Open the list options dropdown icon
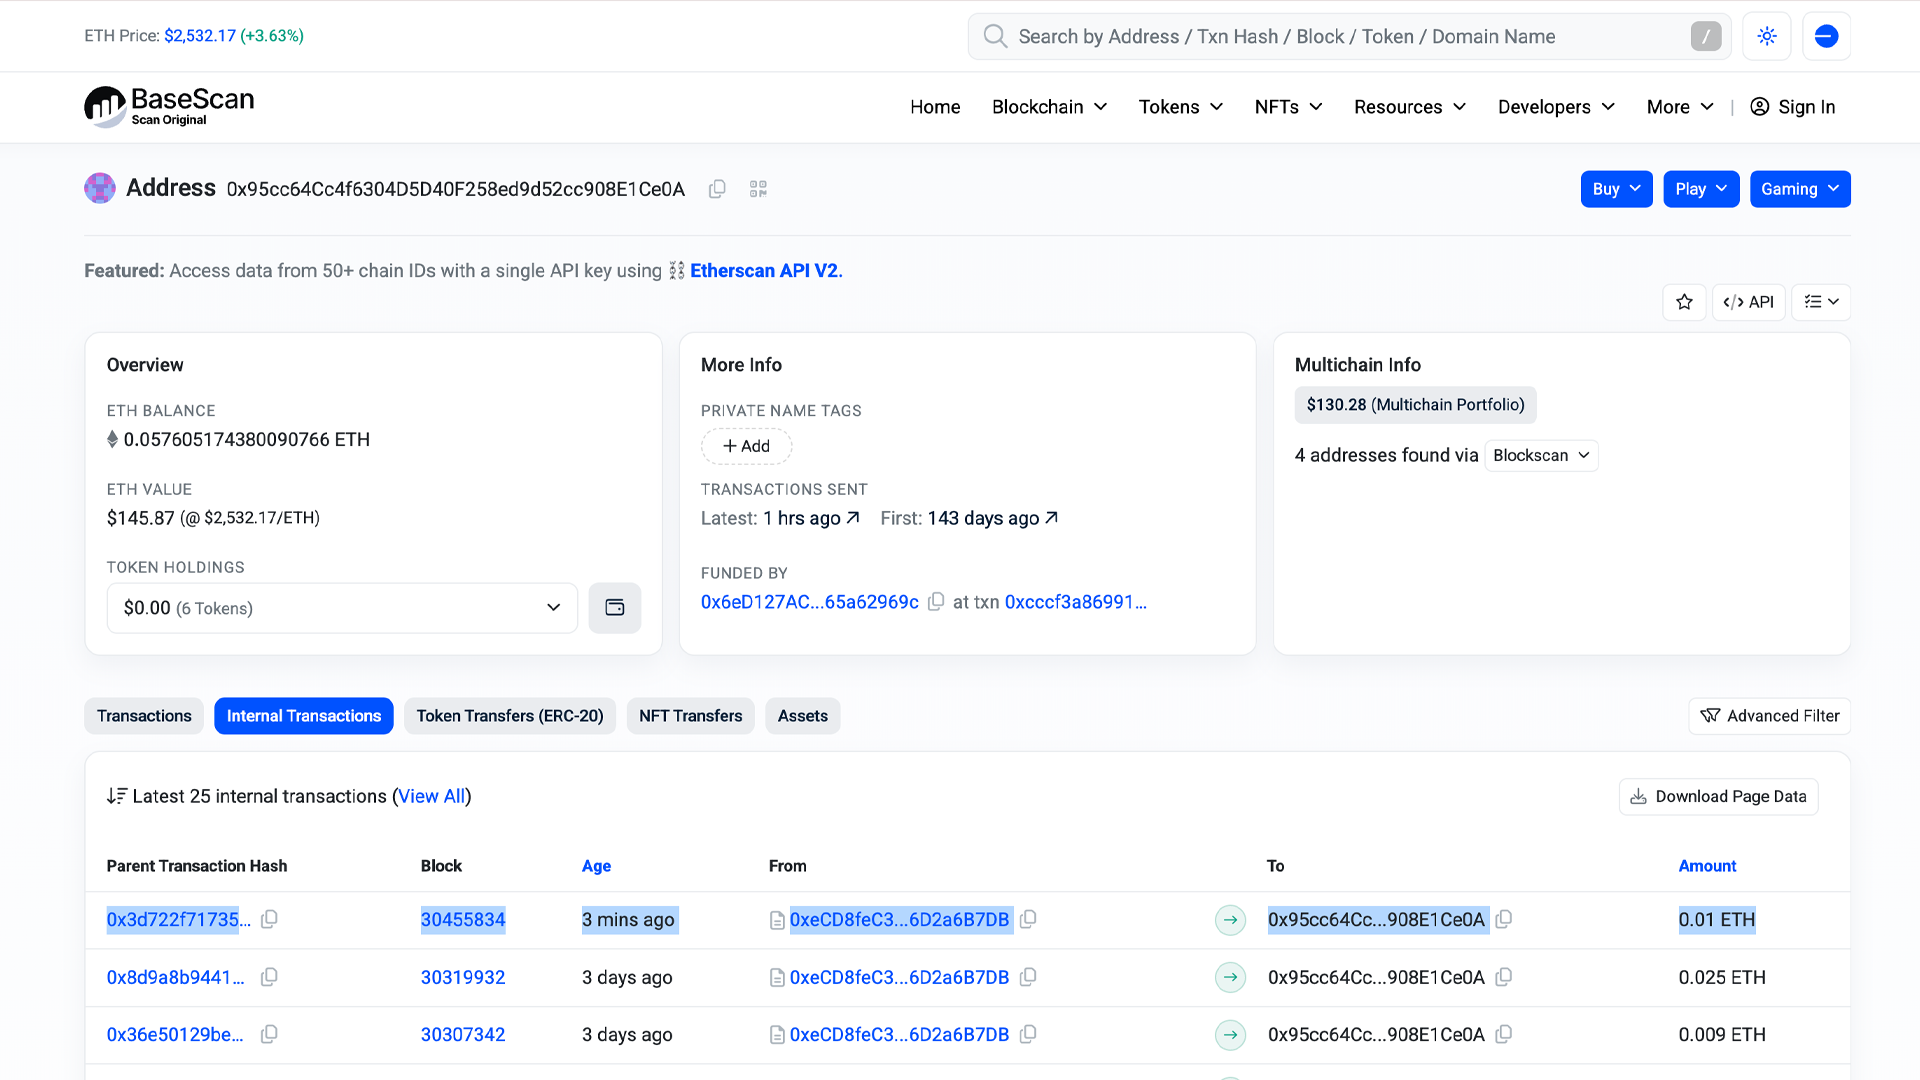Viewport: 1920px width, 1080px height. (x=1821, y=302)
